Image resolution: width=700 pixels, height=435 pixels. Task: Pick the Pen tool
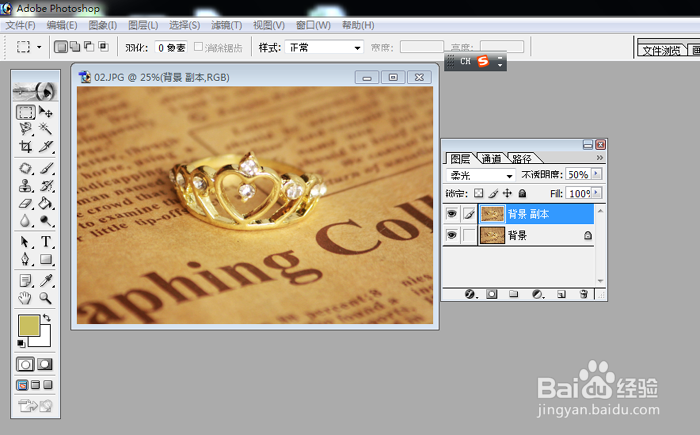25,259
